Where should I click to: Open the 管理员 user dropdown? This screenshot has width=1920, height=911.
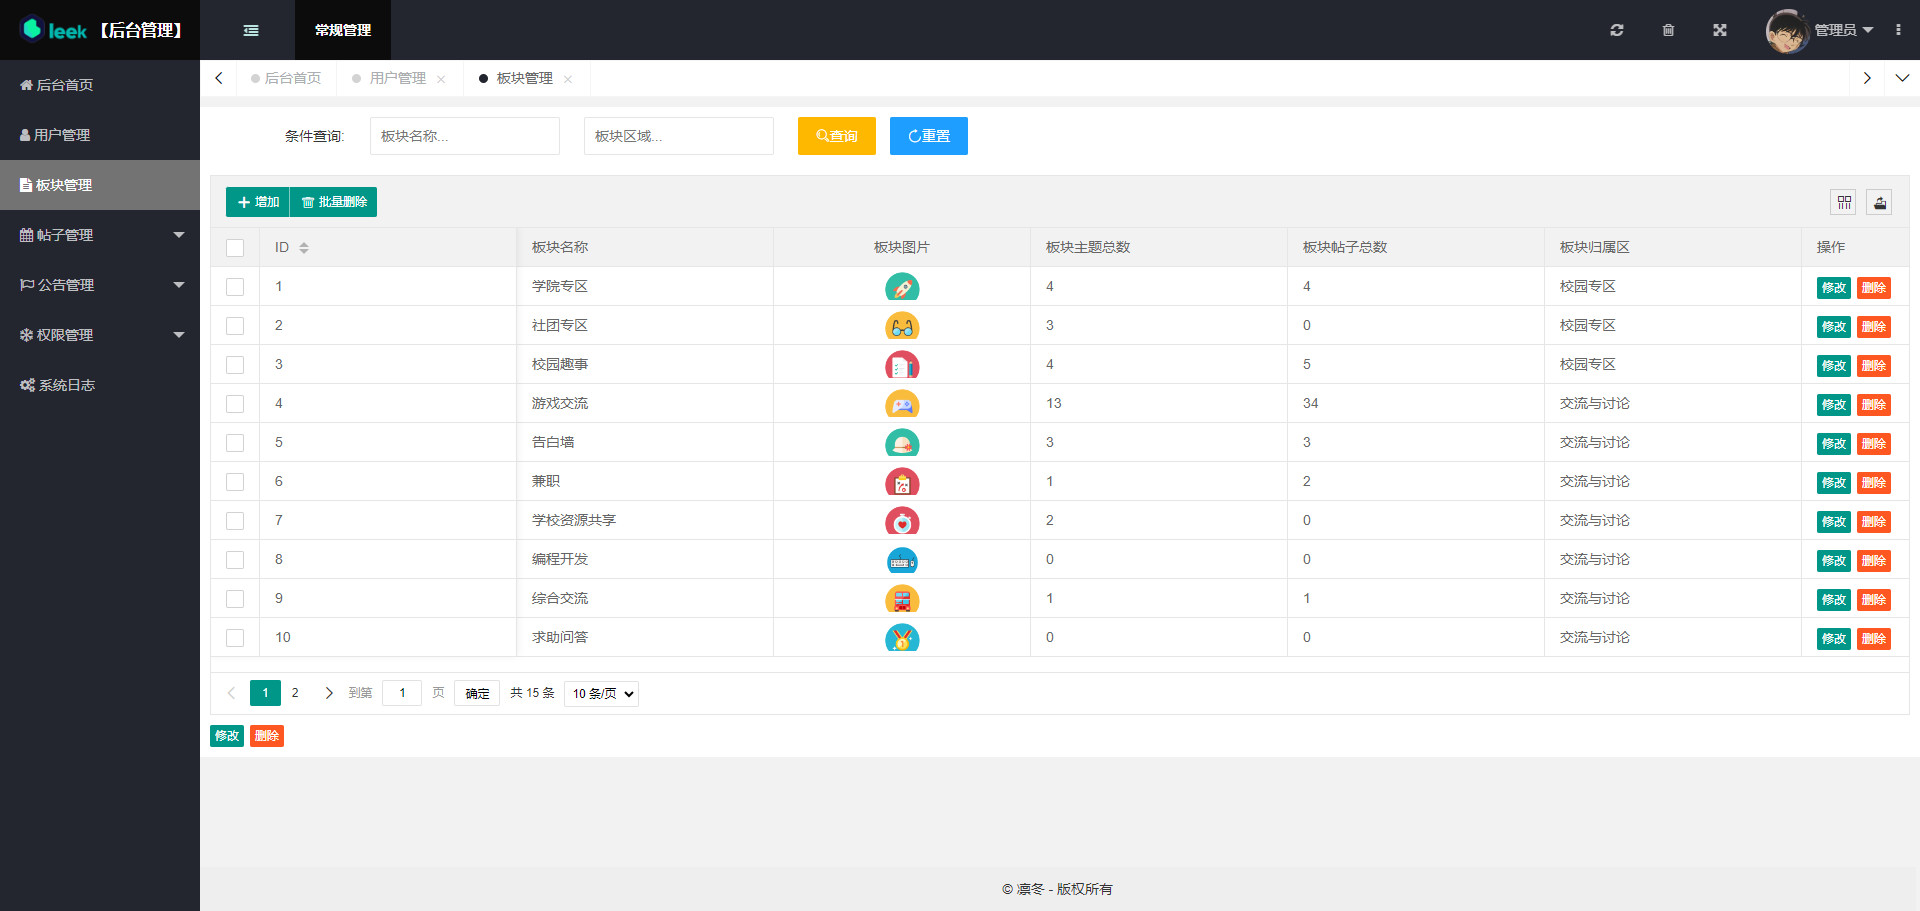click(1843, 30)
